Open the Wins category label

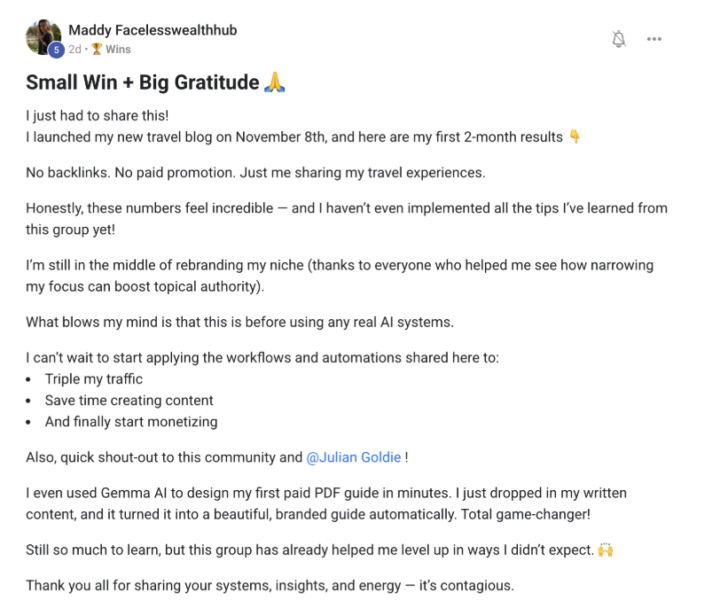click(118, 49)
